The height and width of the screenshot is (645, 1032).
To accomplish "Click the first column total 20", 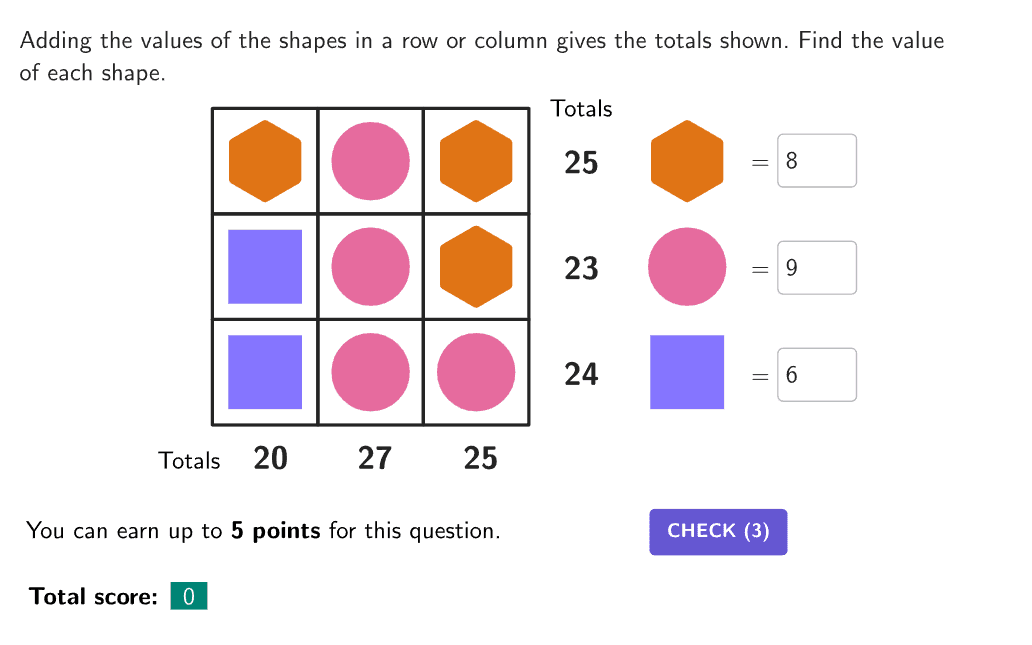I will [x=270, y=458].
